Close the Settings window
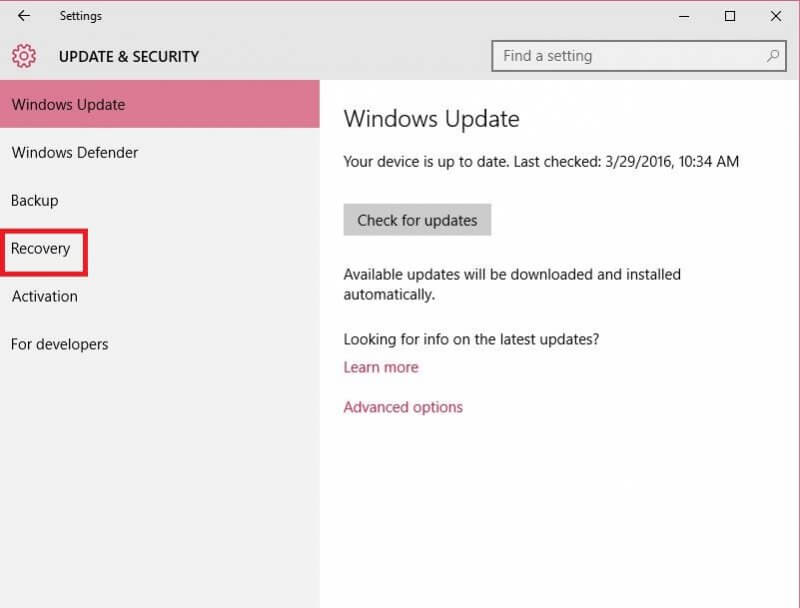Screen dimensions: 800x608 pyautogui.click(x=776, y=16)
